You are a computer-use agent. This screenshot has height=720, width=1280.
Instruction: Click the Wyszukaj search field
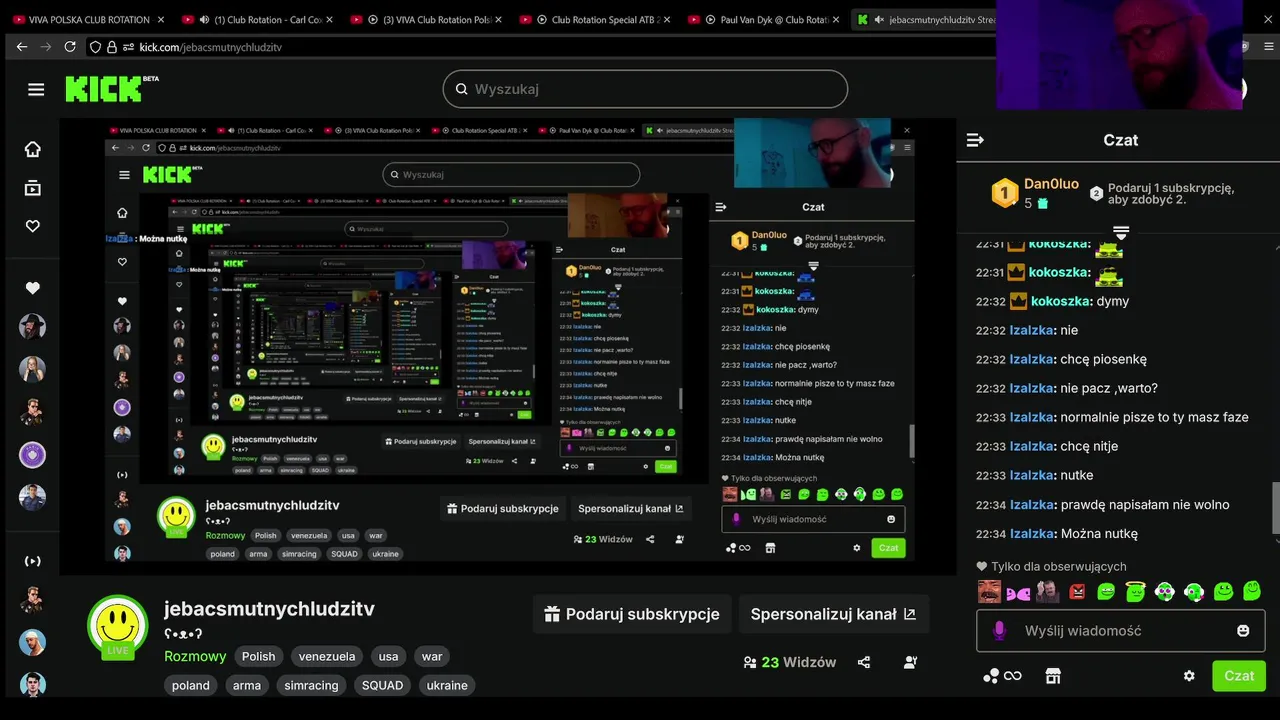645,89
